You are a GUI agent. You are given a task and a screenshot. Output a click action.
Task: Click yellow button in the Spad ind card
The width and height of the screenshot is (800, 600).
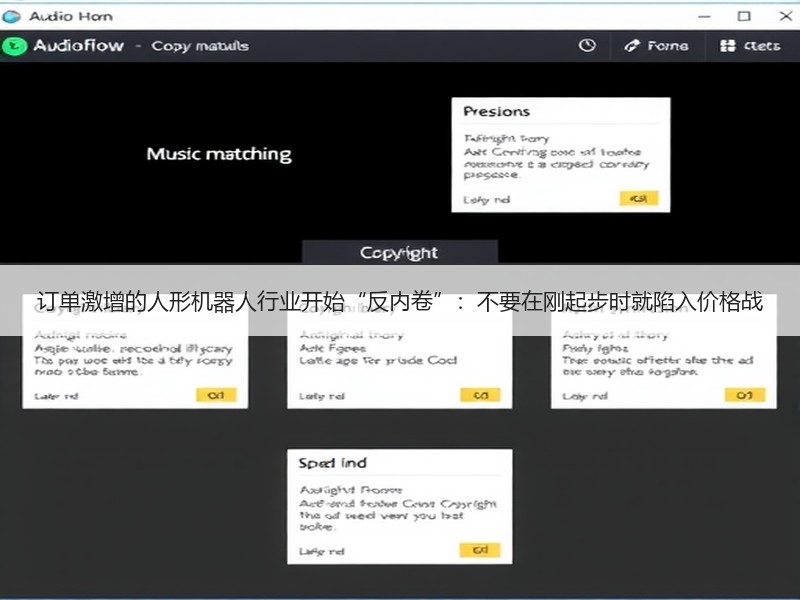[x=480, y=549]
